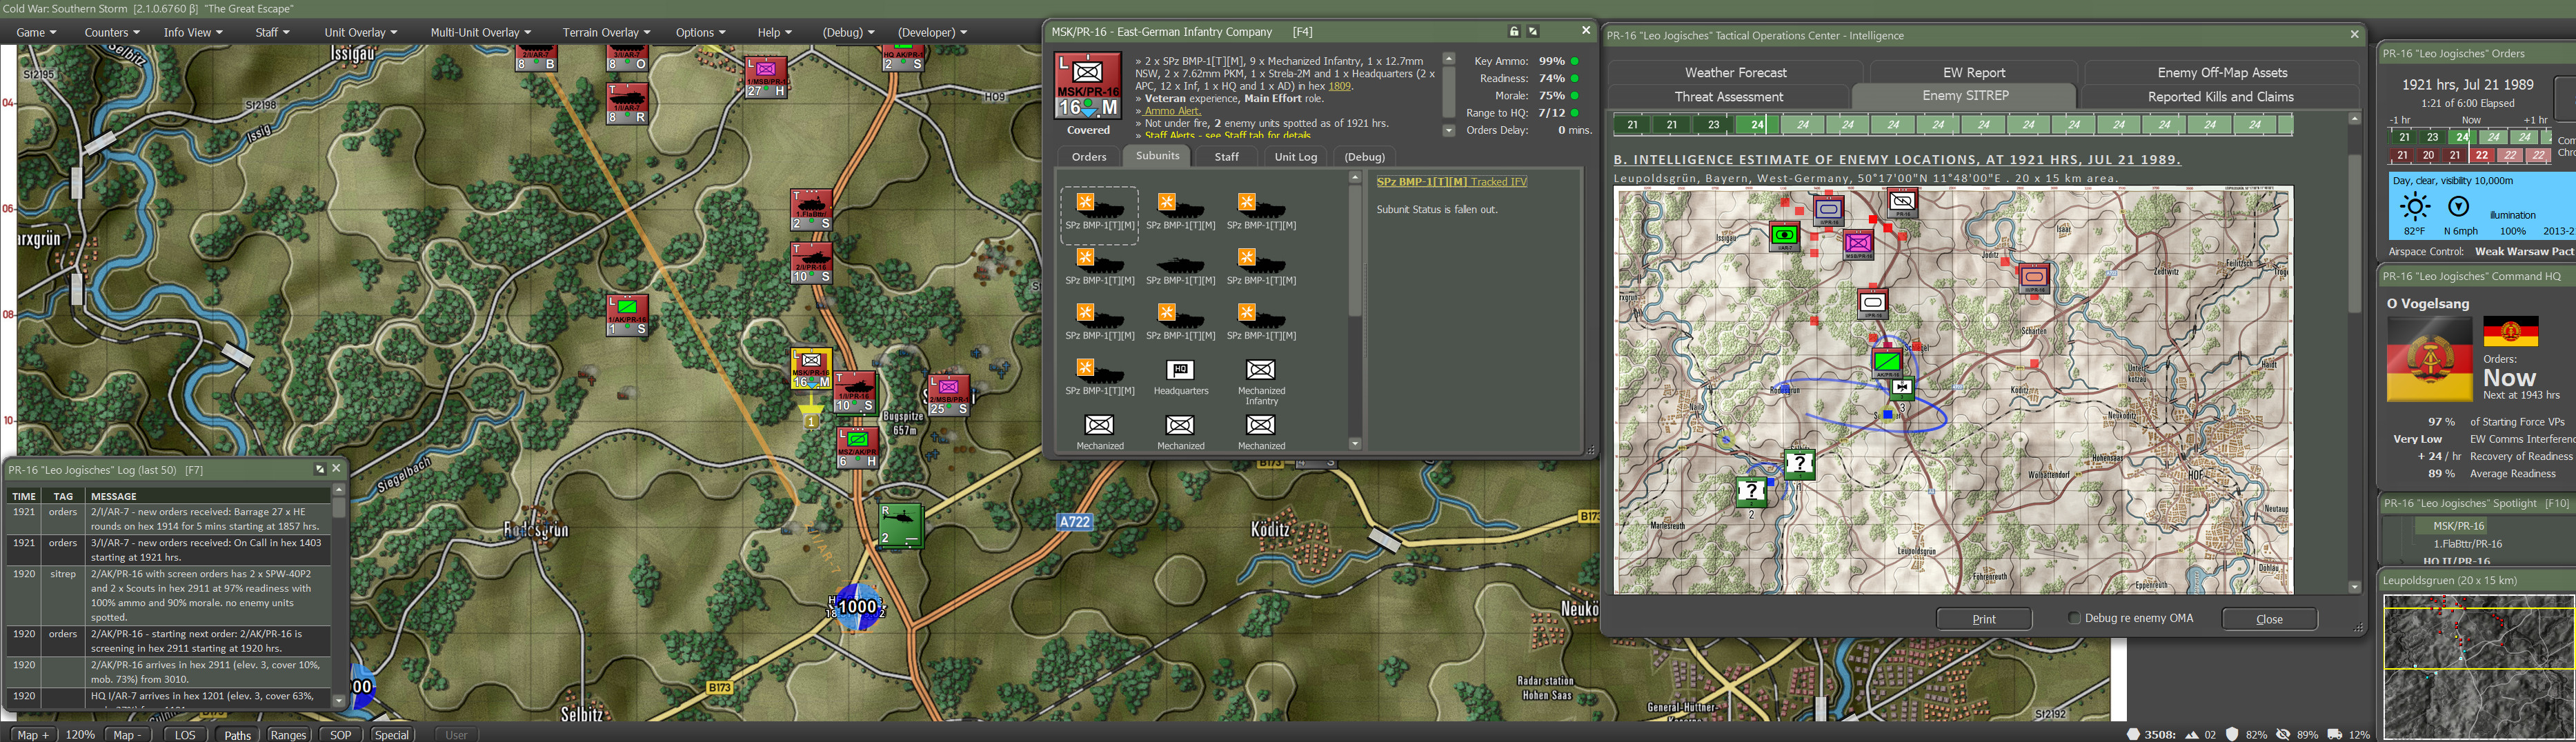Open the Unit Log tab
This screenshot has width=2576, height=742.
click(x=1295, y=157)
